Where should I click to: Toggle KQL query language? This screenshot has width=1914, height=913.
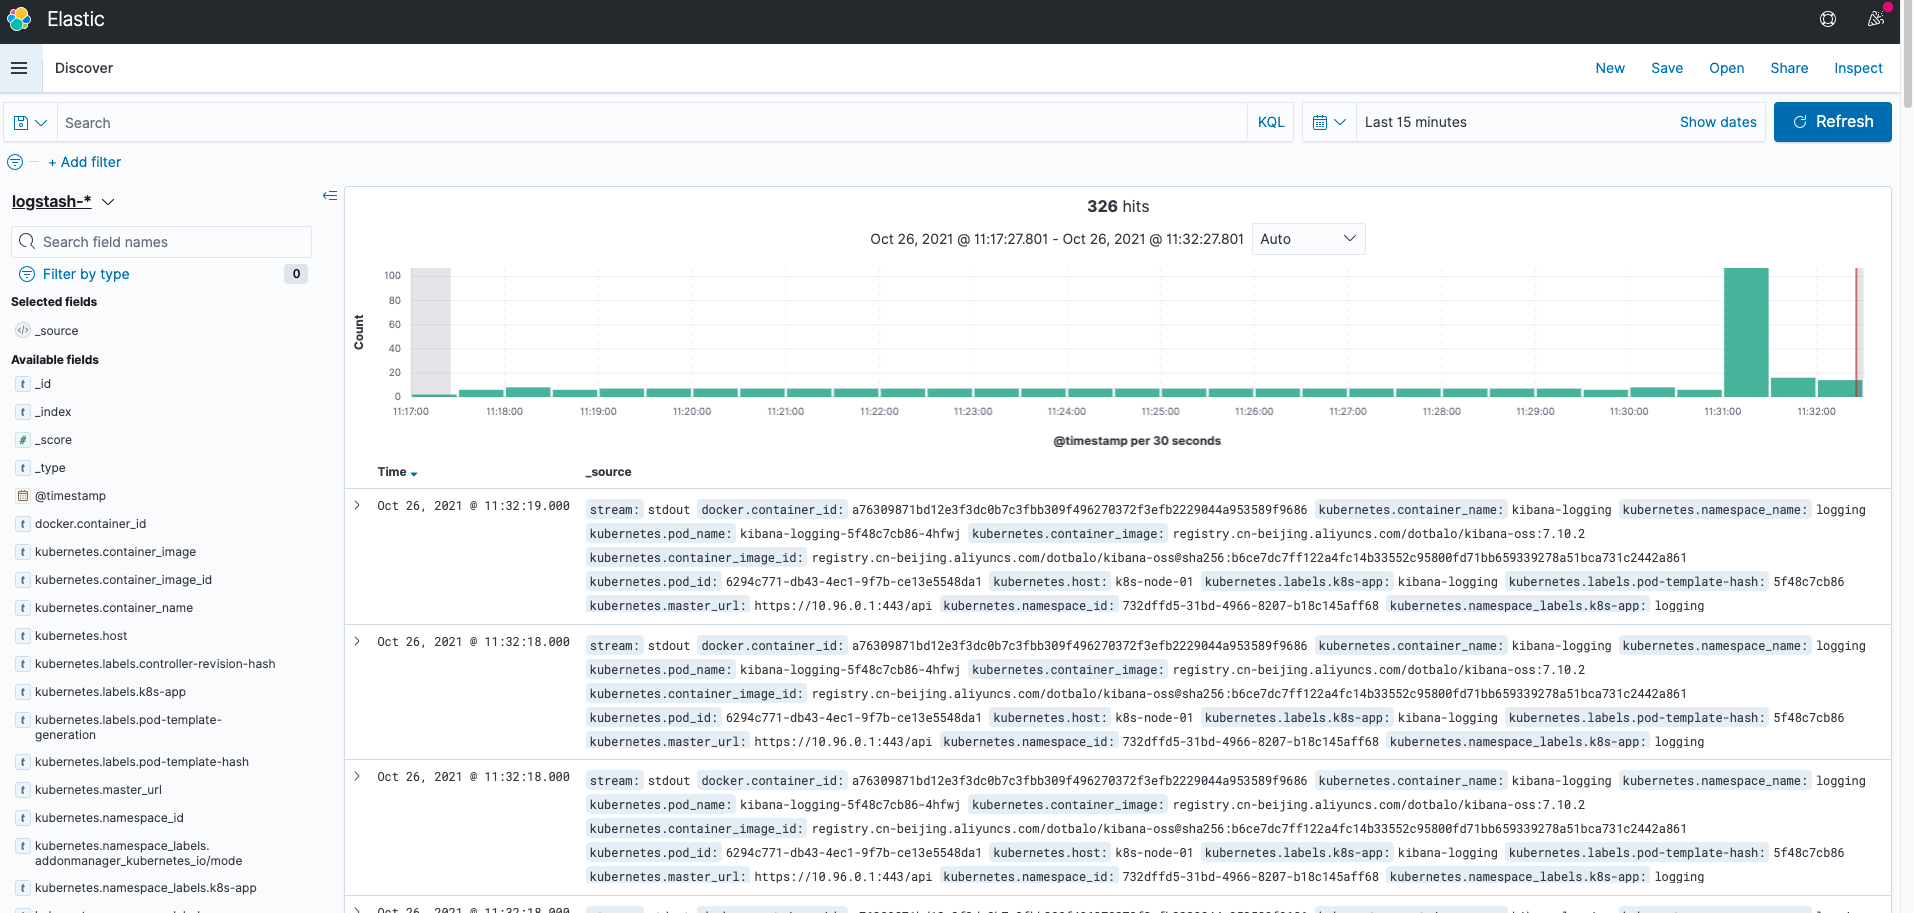[x=1271, y=122]
